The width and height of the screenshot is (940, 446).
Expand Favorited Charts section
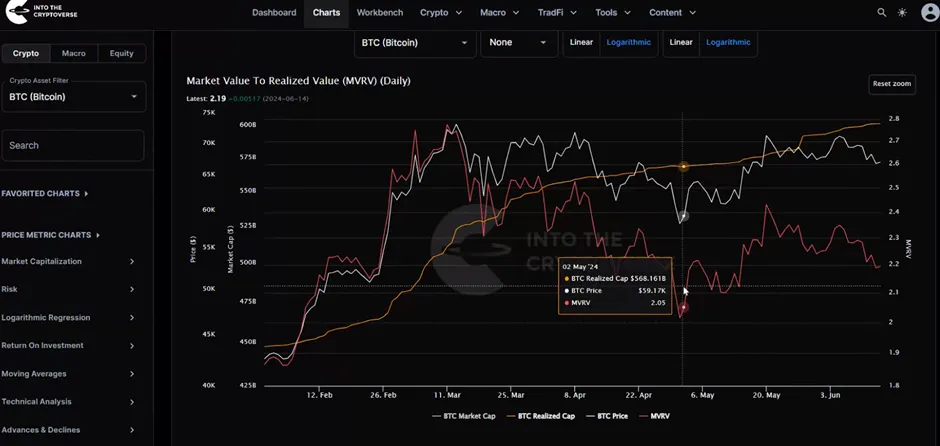click(45, 194)
